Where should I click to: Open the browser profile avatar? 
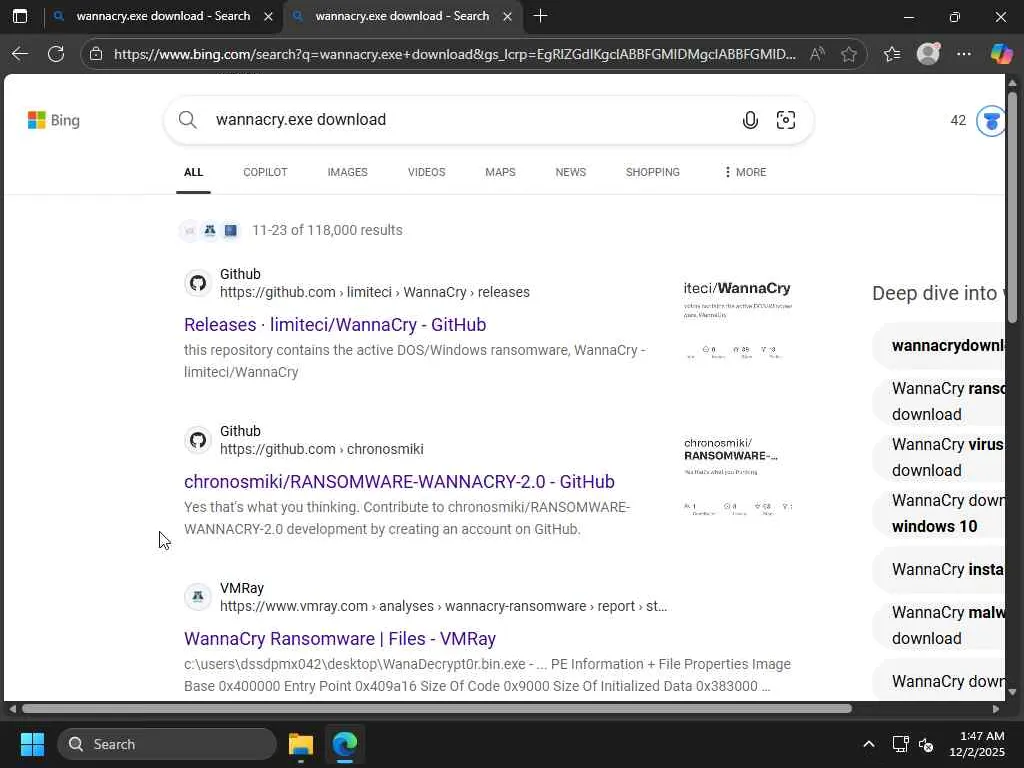pos(928,54)
